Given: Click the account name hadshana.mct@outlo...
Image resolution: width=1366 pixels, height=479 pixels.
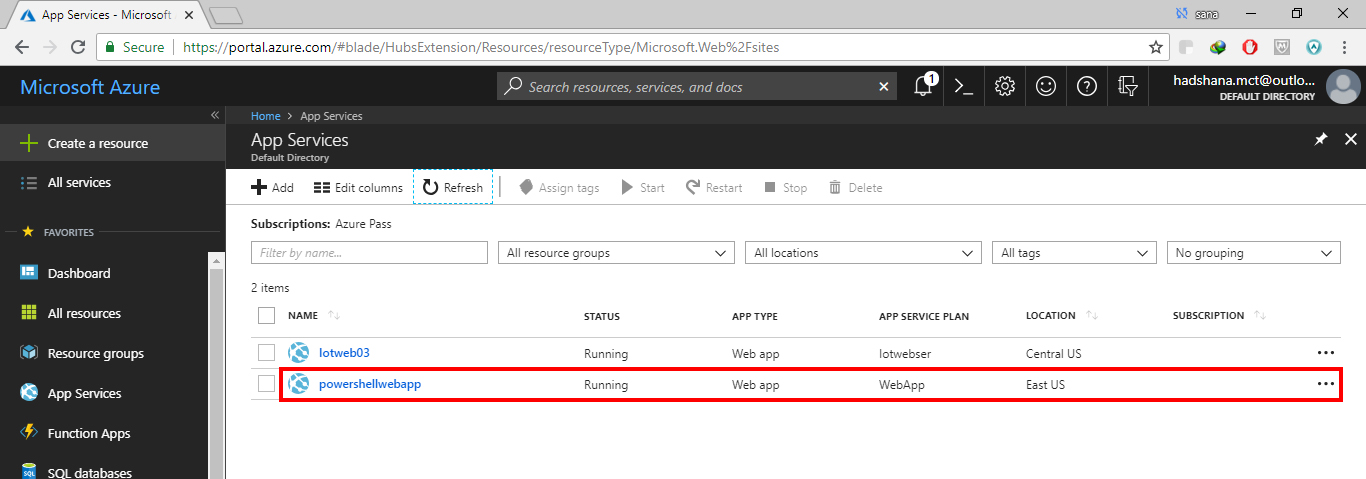Looking at the screenshot, I should [1244, 80].
